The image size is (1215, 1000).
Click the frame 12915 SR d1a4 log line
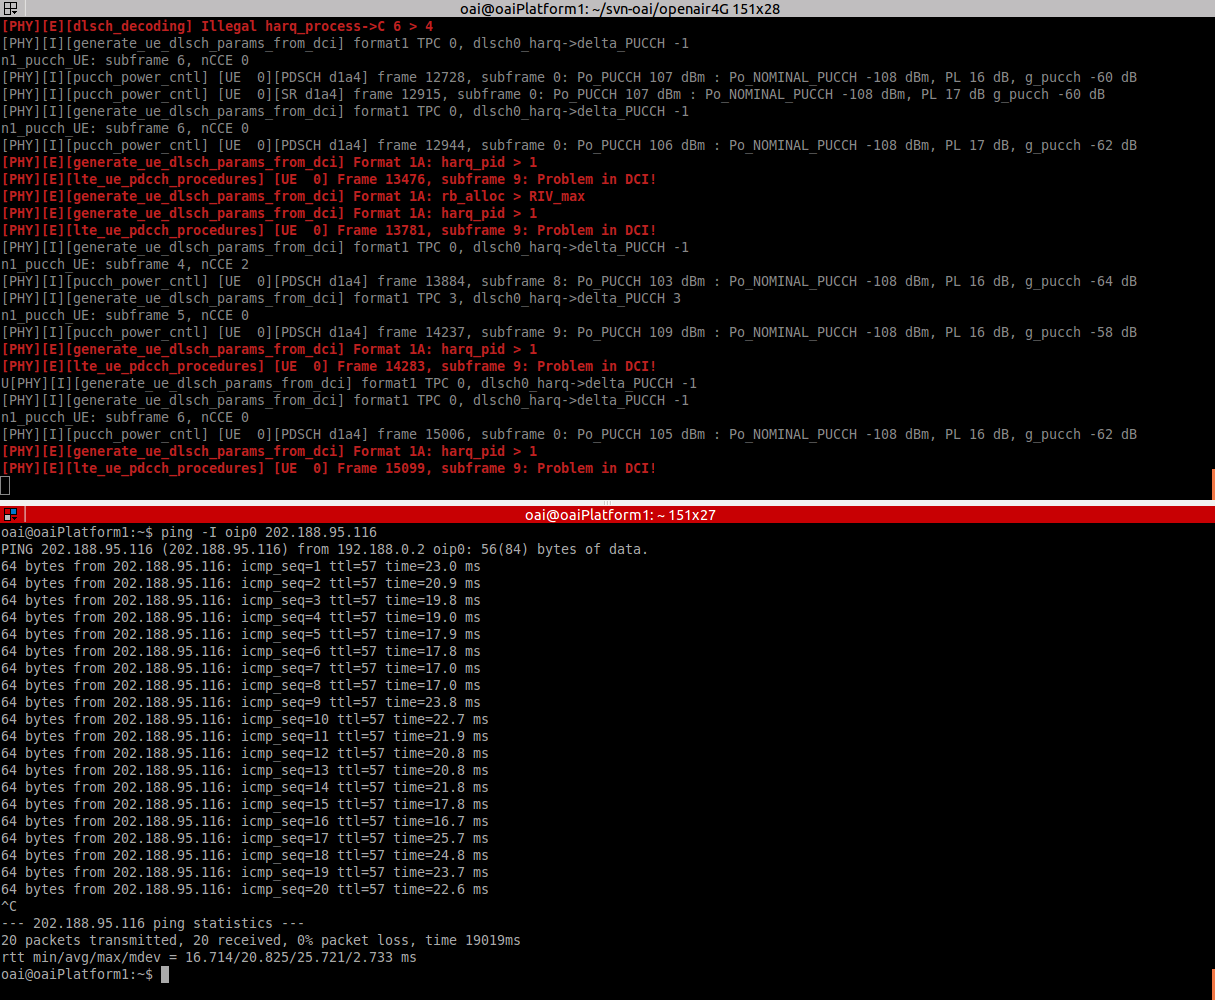(x=552, y=94)
